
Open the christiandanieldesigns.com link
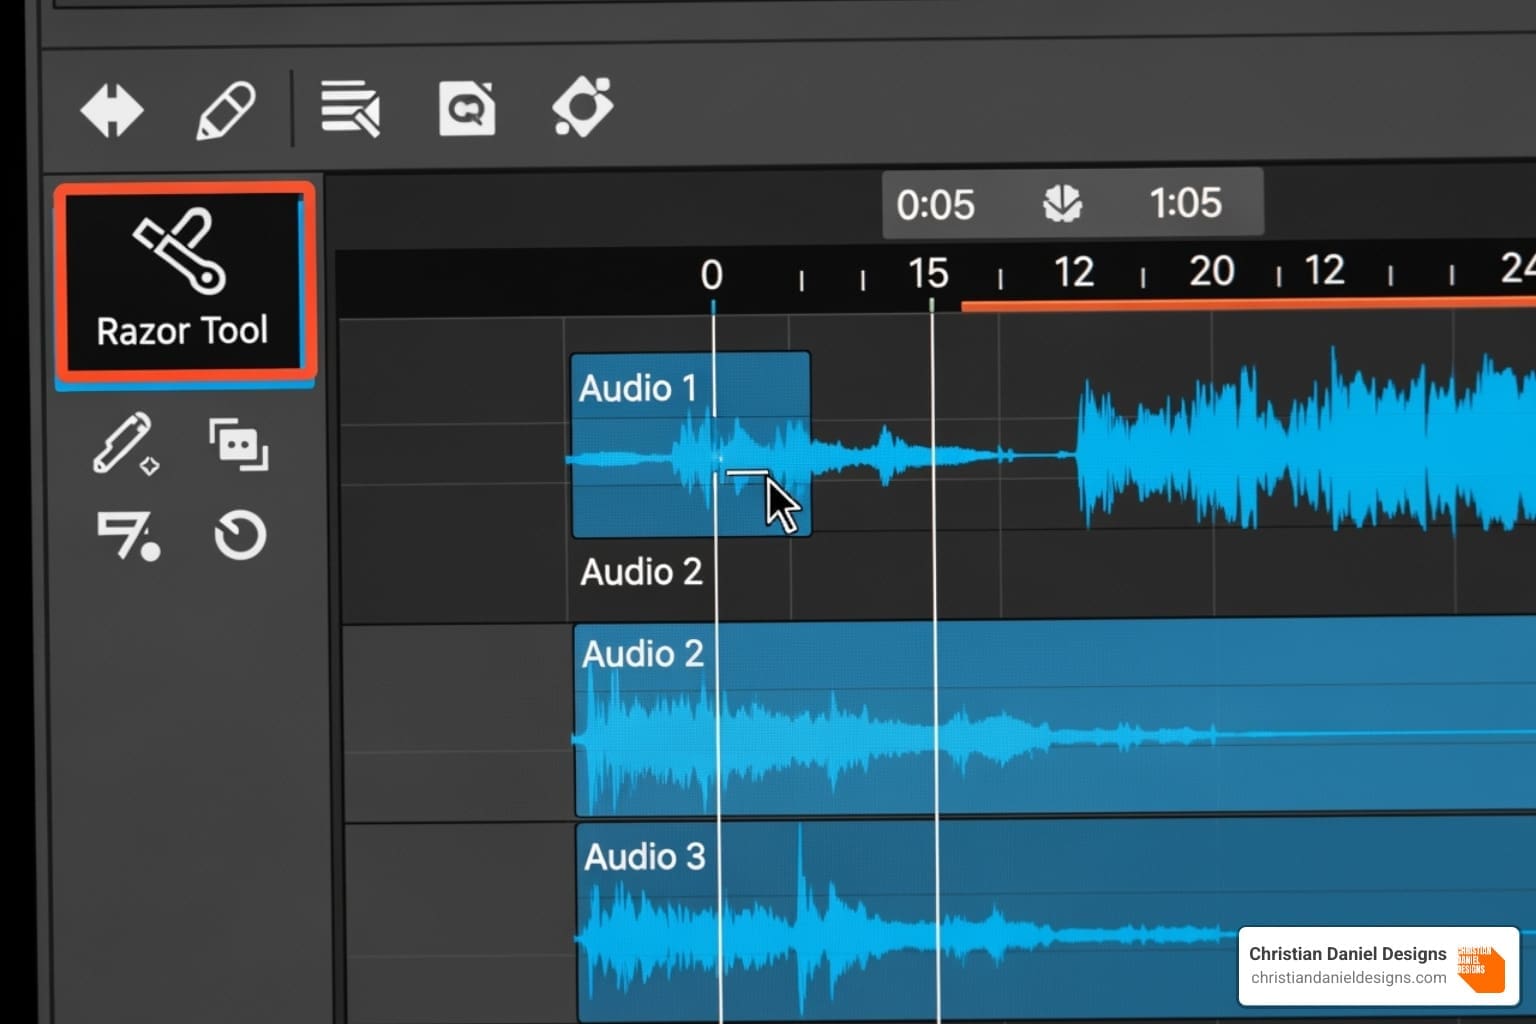tap(1348, 978)
